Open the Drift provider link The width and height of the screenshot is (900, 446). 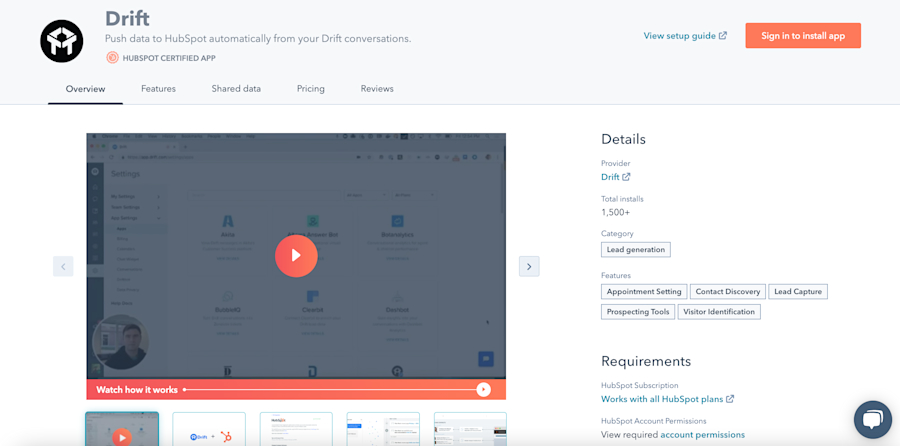pos(610,177)
